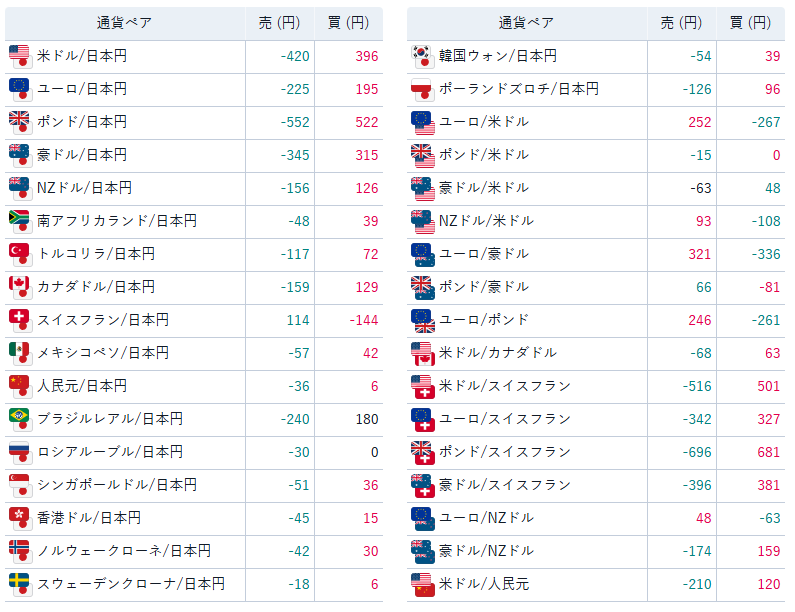The image size is (795, 612).
Task: Click the Hong Kong flag icon for 香港ドル/日本円
Action: 19,518
